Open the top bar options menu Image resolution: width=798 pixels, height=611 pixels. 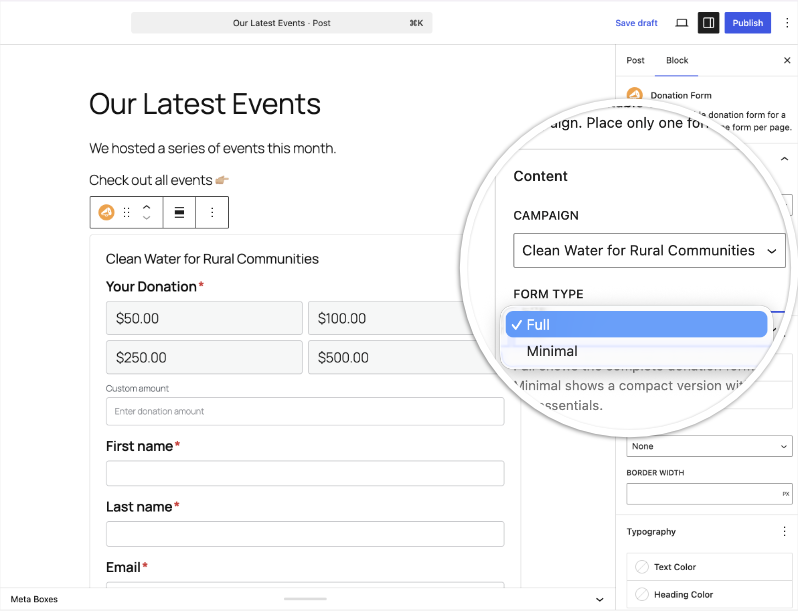pos(787,23)
